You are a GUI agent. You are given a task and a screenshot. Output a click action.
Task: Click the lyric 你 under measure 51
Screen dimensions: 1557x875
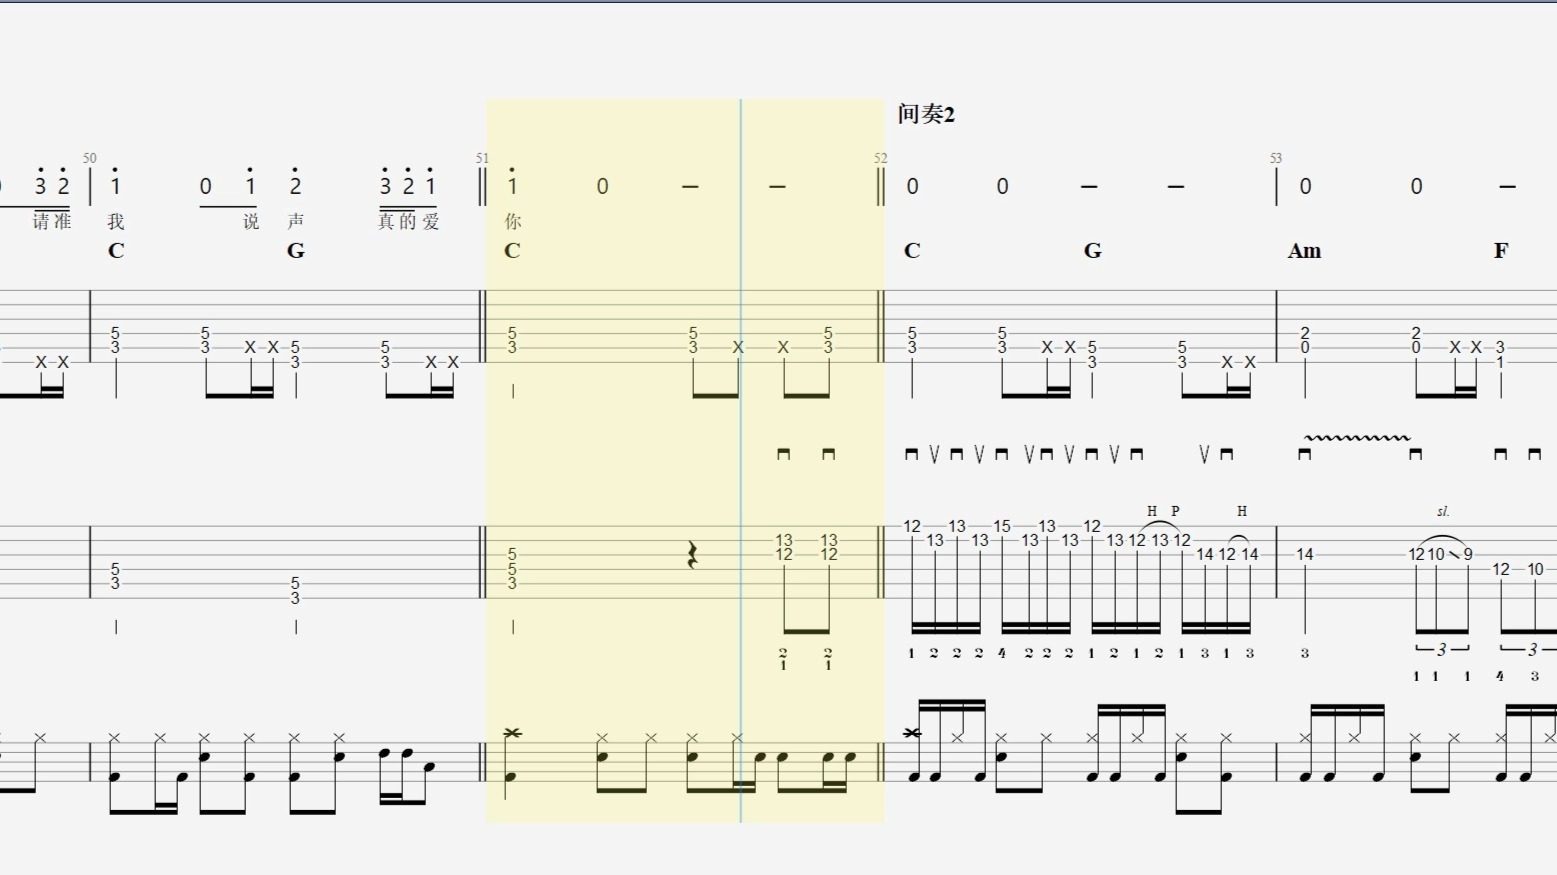[x=513, y=221]
